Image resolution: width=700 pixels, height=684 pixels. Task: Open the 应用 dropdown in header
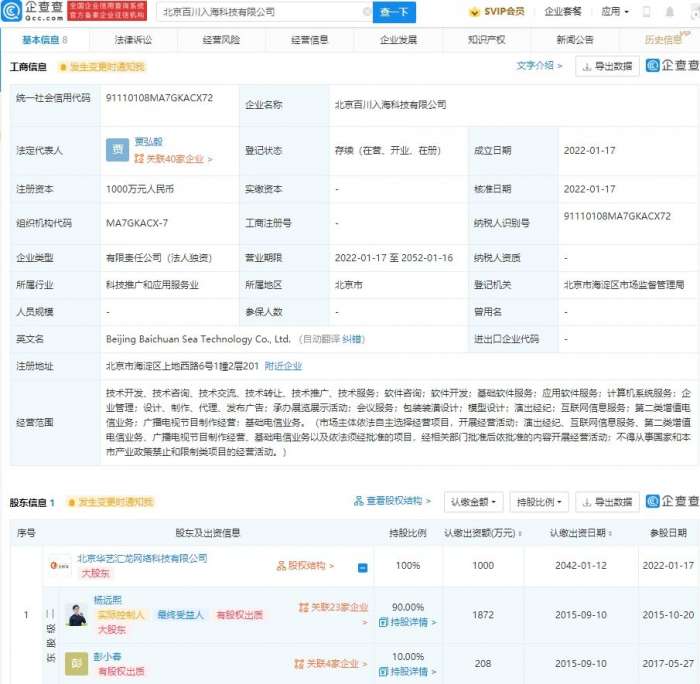[615, 13]
